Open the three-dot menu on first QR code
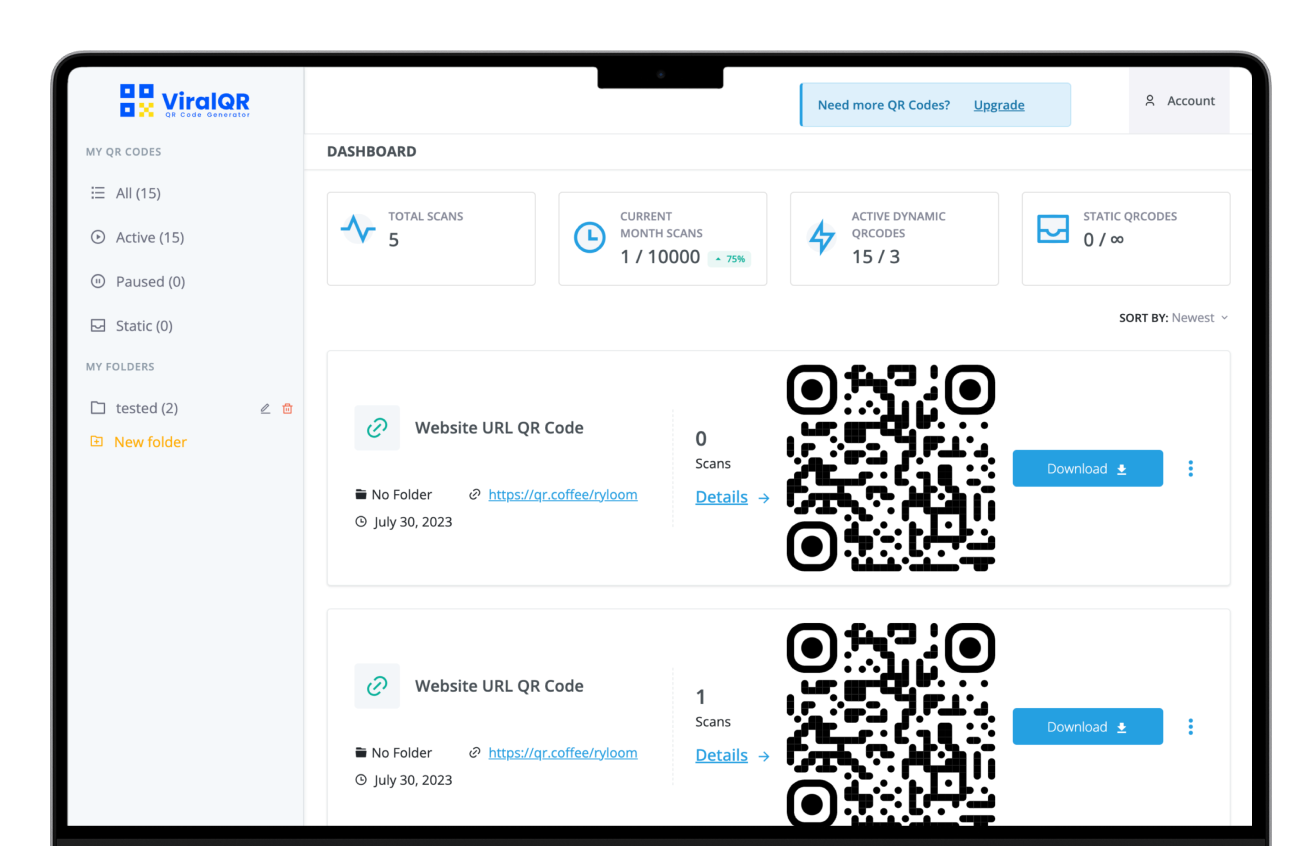 1191,468
